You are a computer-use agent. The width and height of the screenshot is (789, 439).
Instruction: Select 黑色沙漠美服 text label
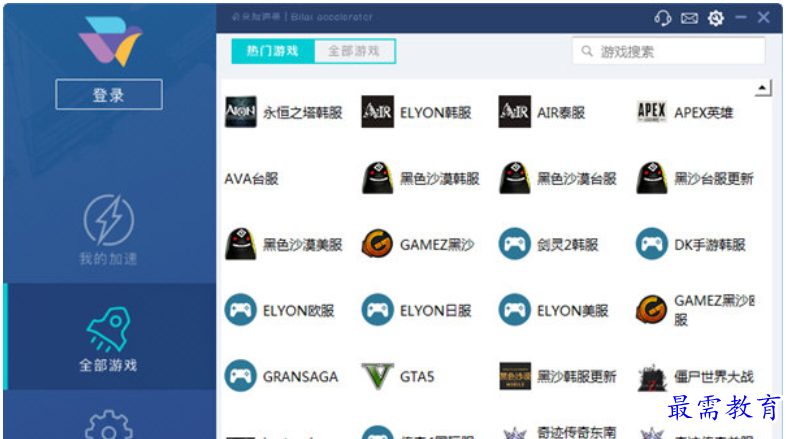click(x=302, y=244)
